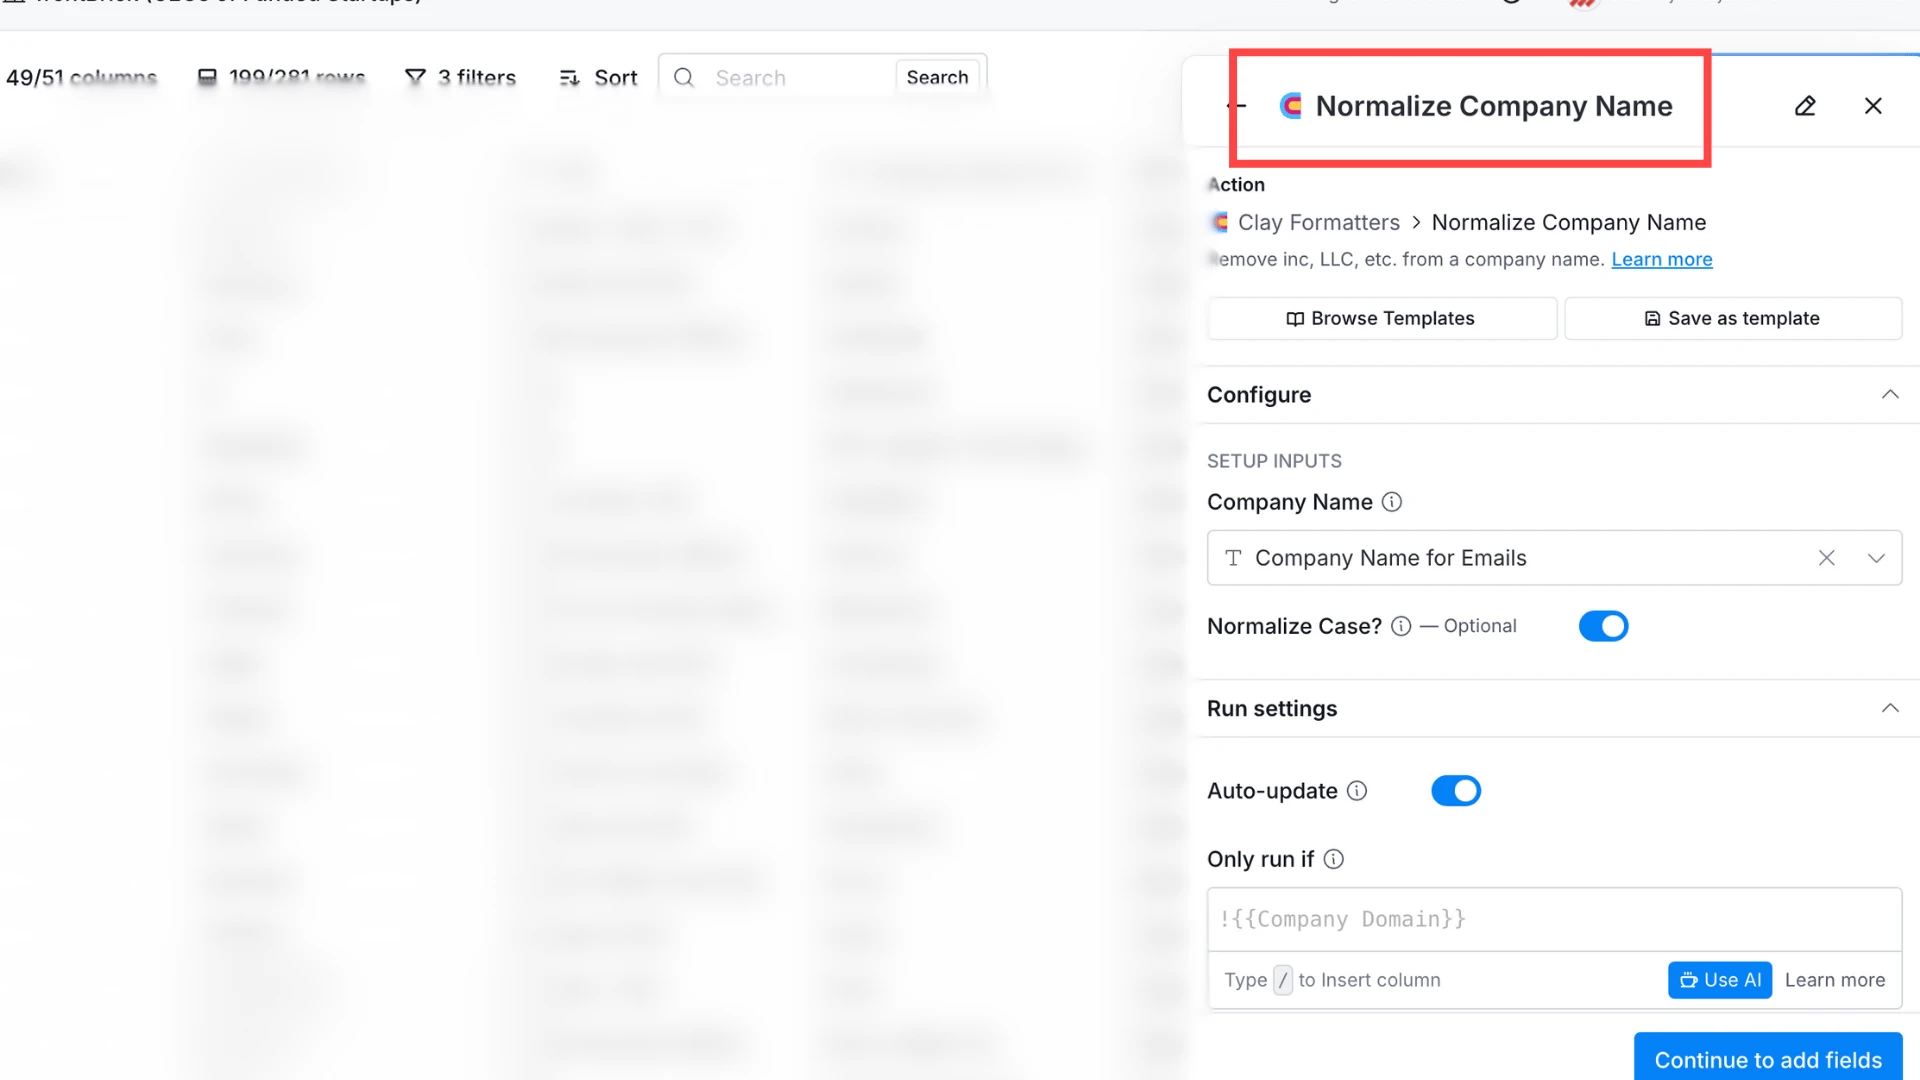Click the info icon next to Company Name
This screenshot has width=1920, height=1080.
[x=1392, y=502]
